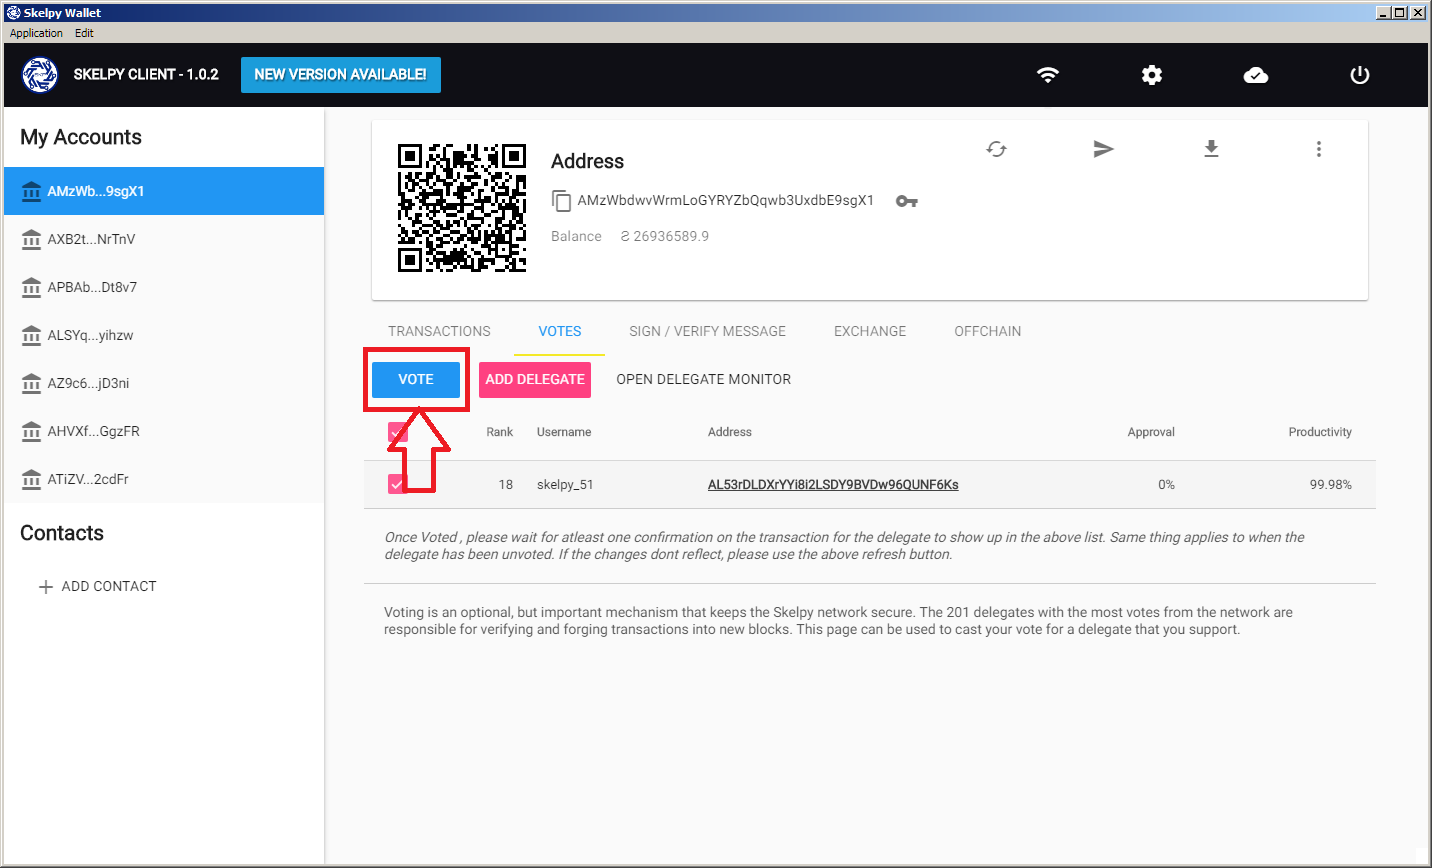This screenshot has width=1432, height=868.
Task: Click the Address column header in delegates table
Action: point(730,432)
